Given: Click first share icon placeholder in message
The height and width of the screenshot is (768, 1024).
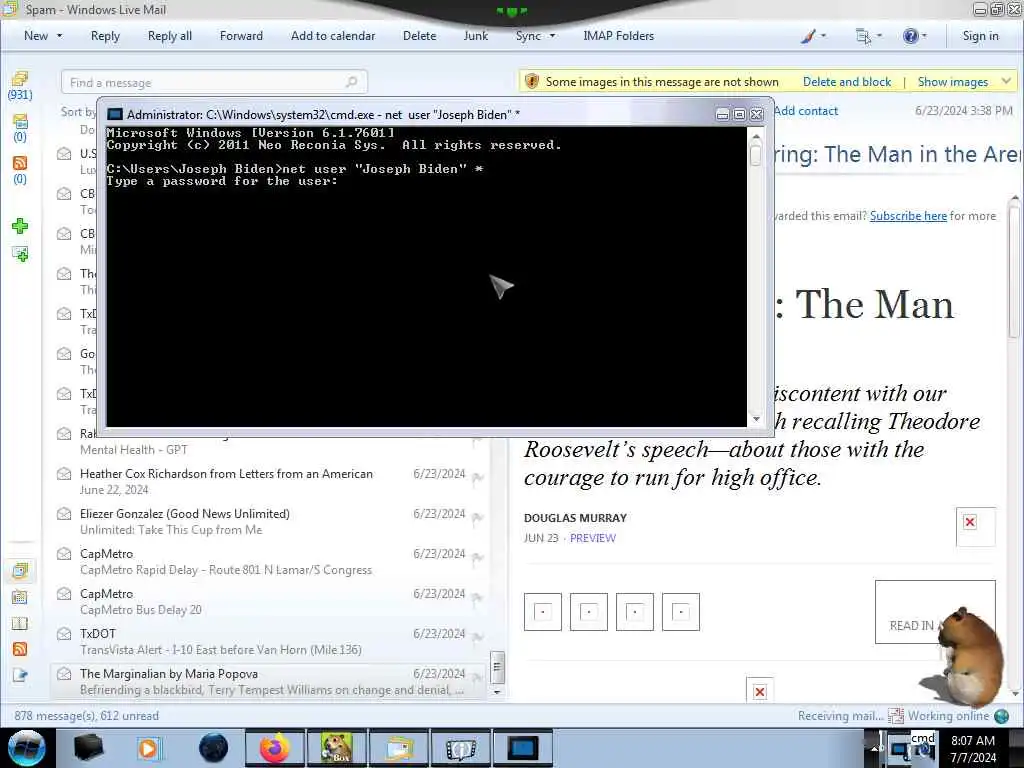Looking at the screenshot, I should [543, 612].
